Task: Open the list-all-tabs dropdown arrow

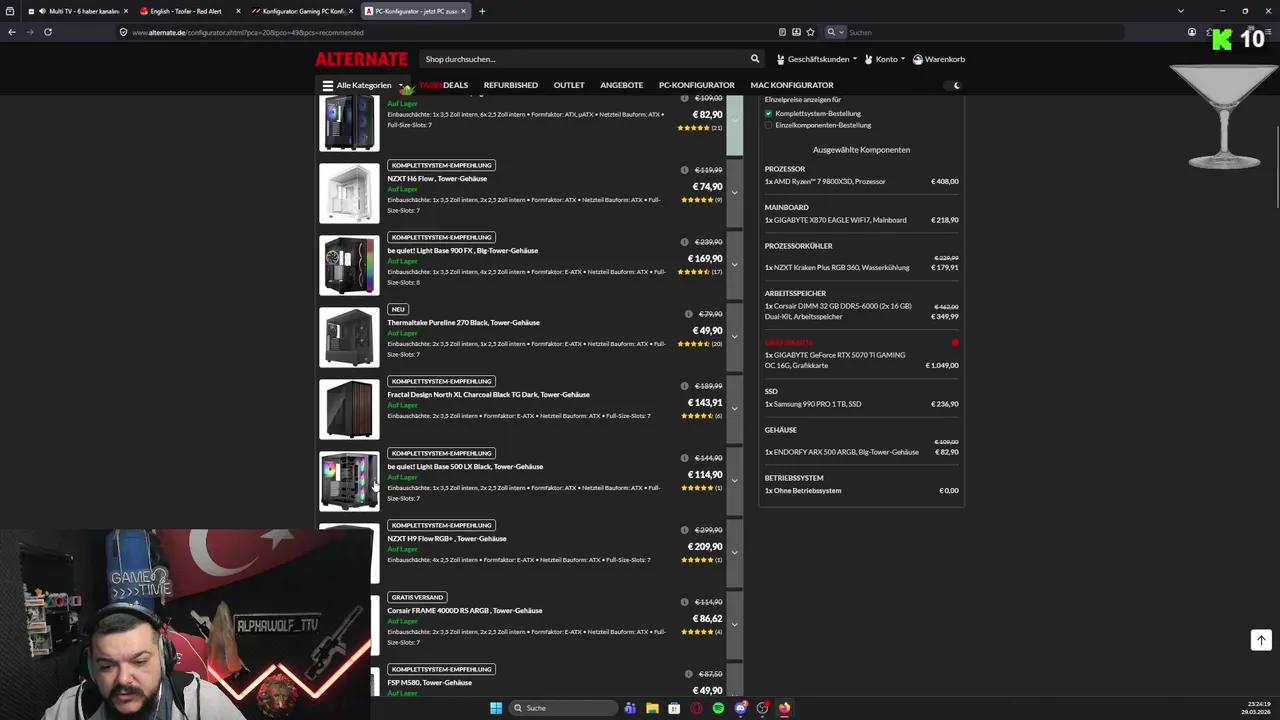Action: click(1181, 11)
